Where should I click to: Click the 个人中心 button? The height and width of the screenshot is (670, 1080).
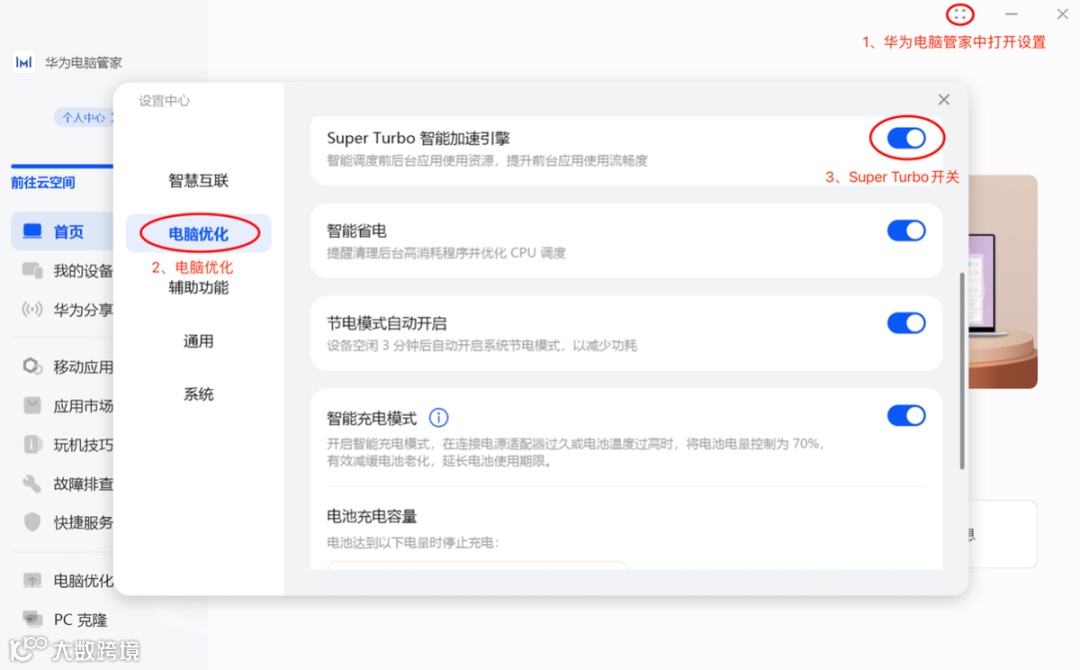[84, 117]
